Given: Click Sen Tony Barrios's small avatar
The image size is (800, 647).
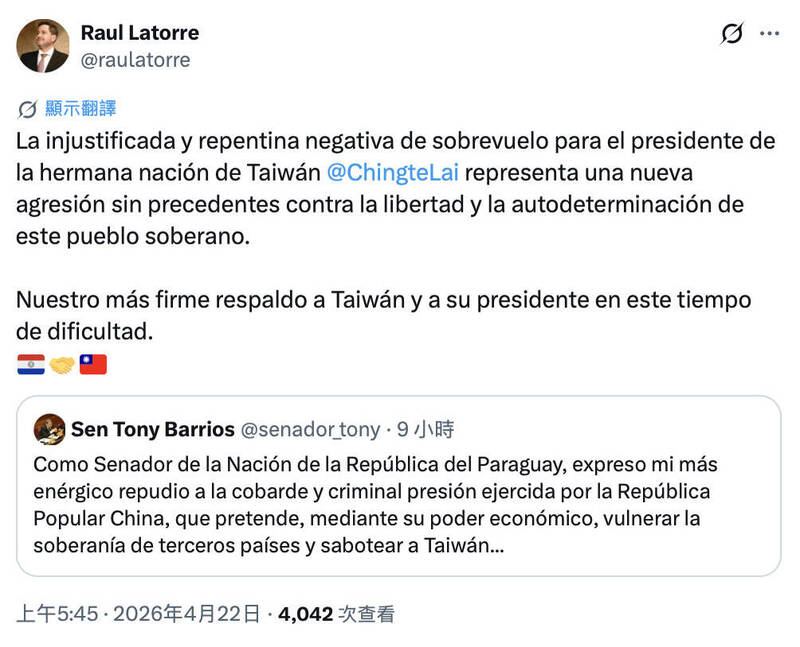Looking at the screenshot, I should [x=49, y=430].
